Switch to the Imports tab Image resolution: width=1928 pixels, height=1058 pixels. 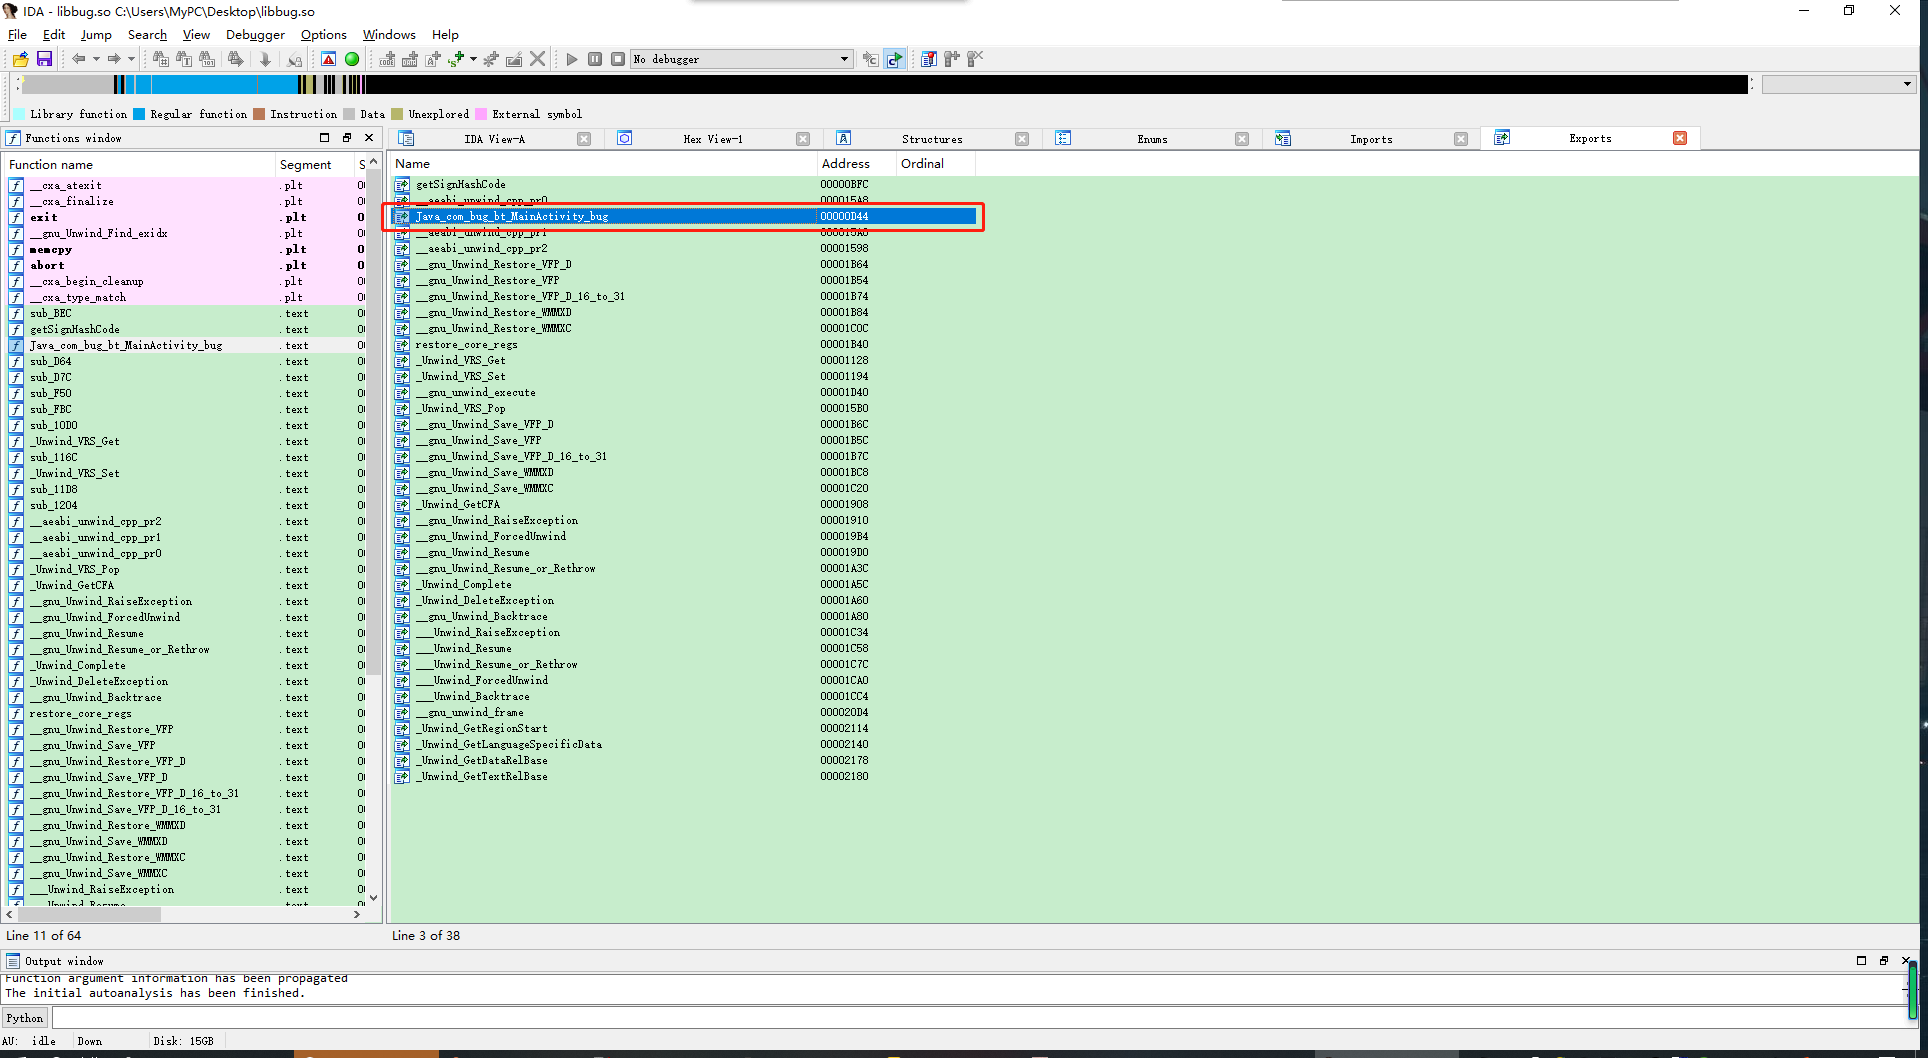pos(1371,139)
